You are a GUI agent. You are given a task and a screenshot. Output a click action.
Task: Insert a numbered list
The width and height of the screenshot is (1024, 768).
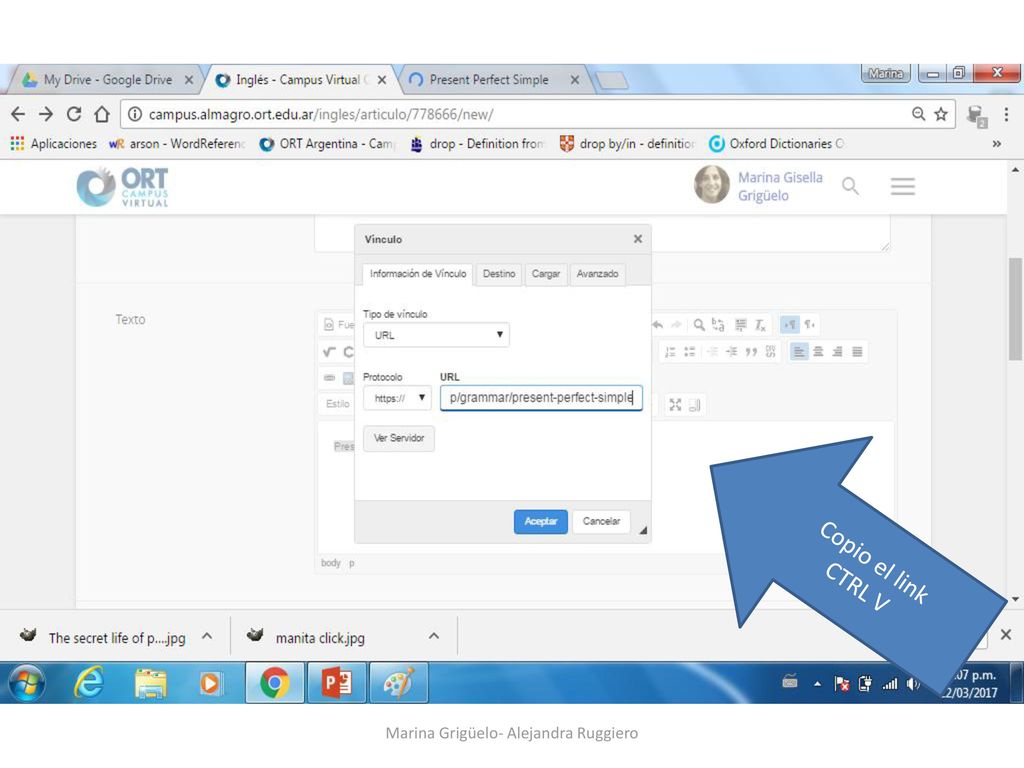pyautogui.click(x=670, y=352)
